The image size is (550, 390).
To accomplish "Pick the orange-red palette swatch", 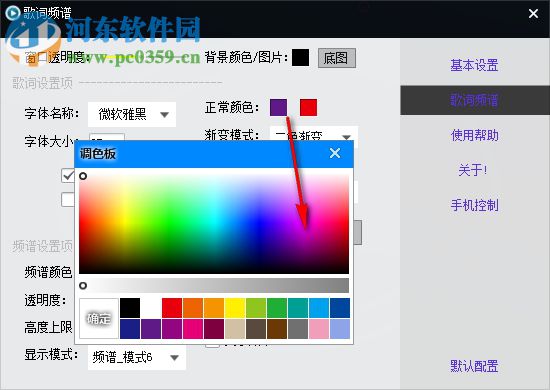I will (x=193, y=308).
